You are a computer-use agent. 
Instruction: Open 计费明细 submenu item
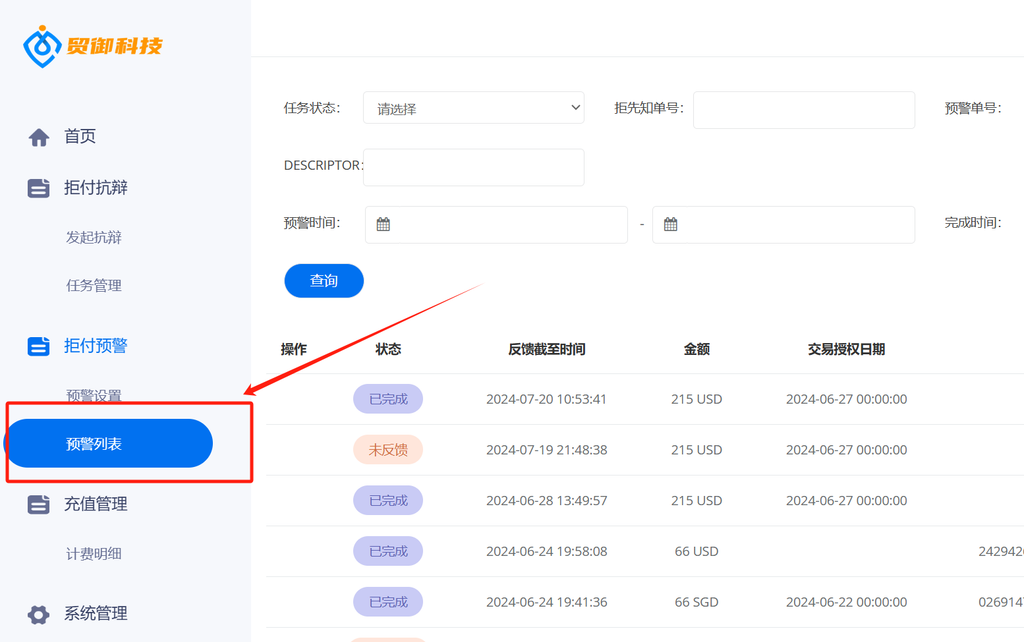click(93, 554)
